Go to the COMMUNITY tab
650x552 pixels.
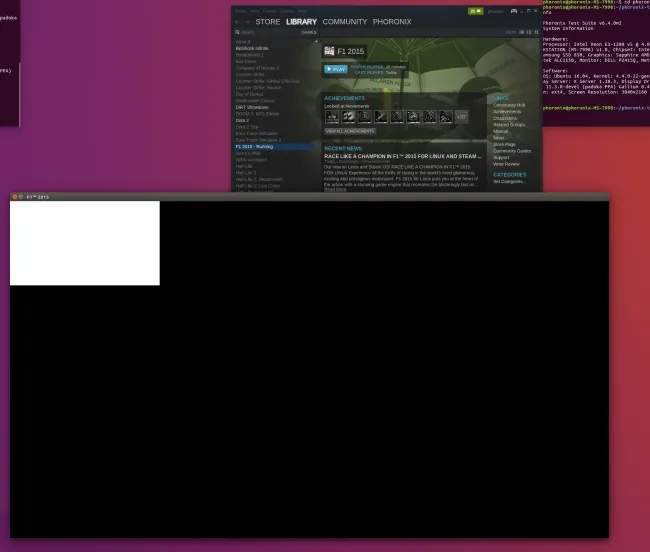(x=344, y=22)
